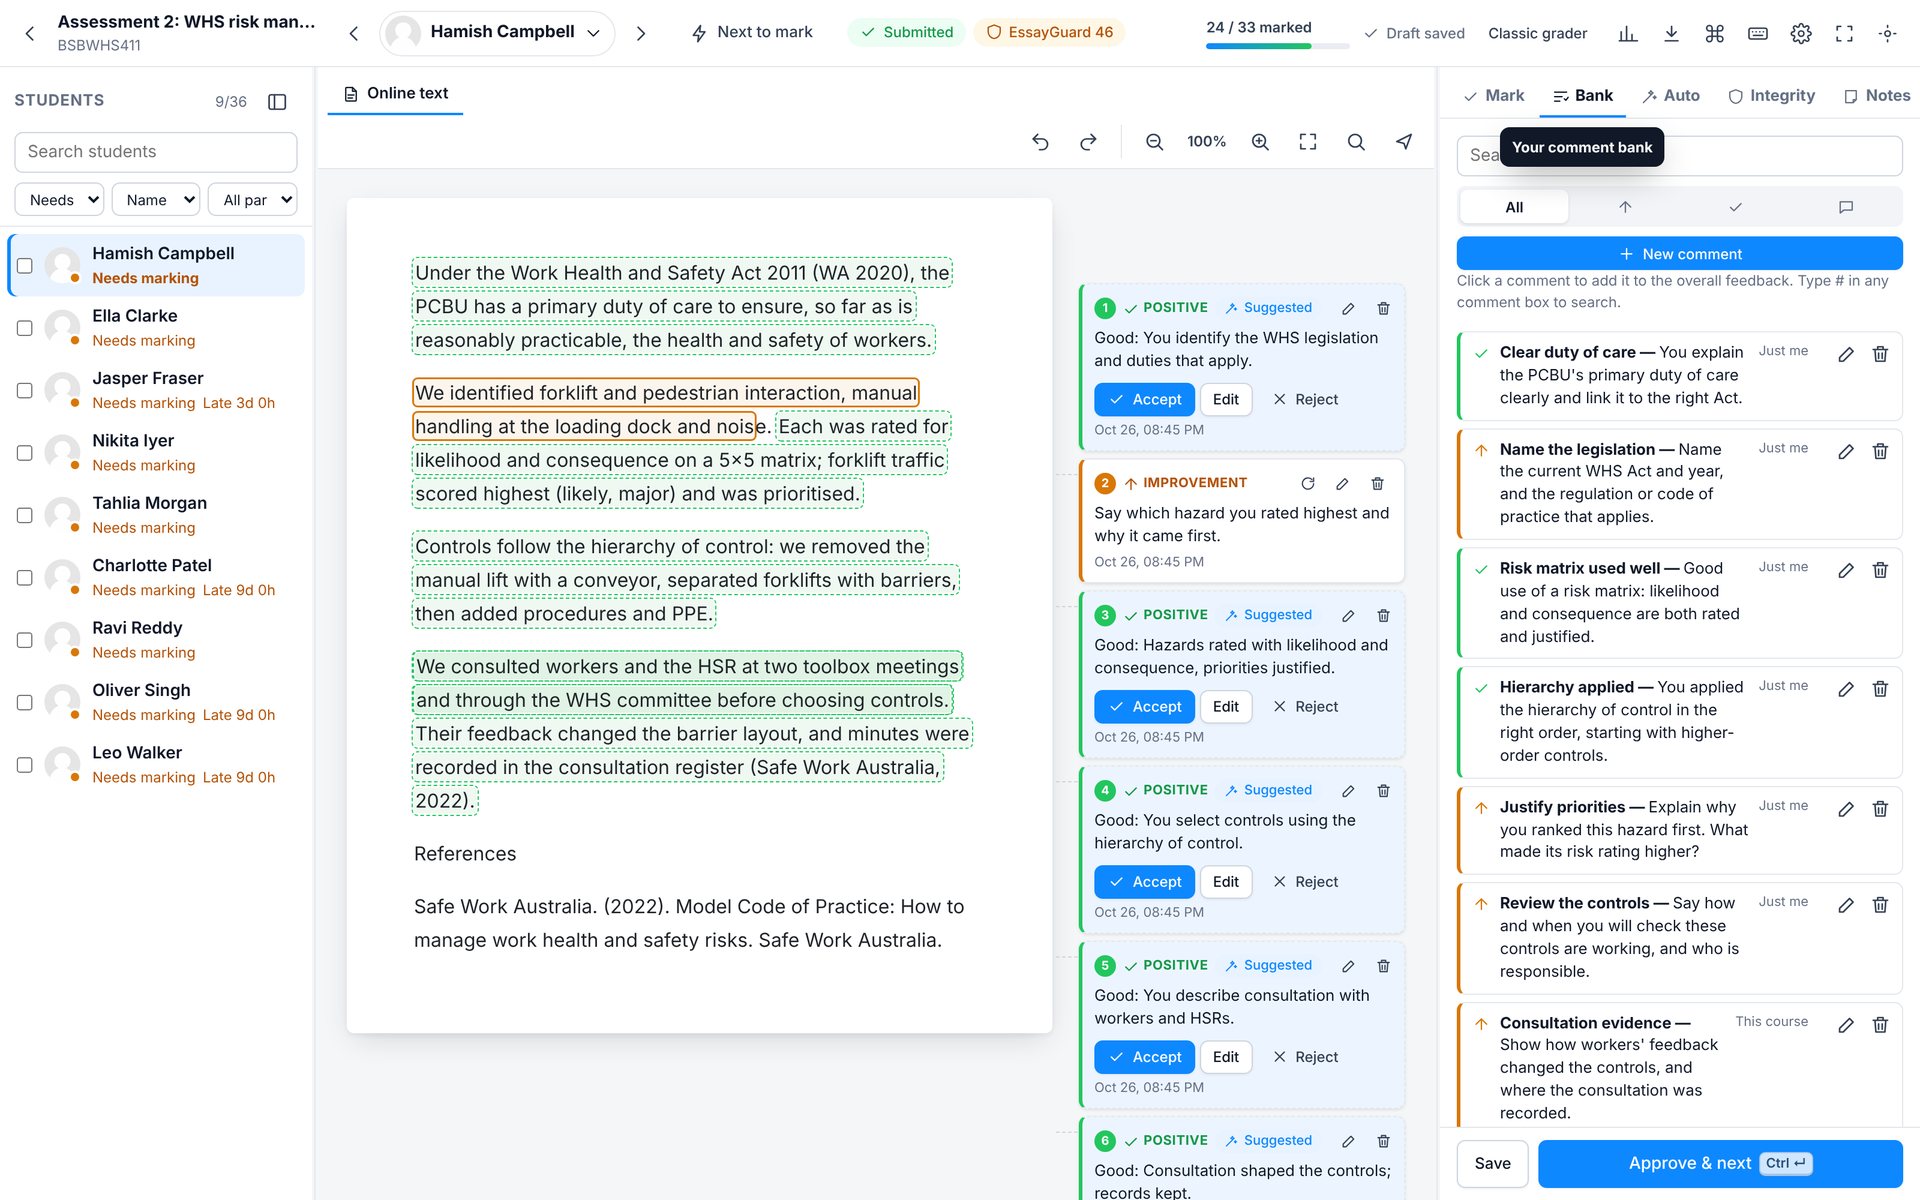Open the Needs status filter dropdown
1920x1200 pixels.
tap(59, 200)
